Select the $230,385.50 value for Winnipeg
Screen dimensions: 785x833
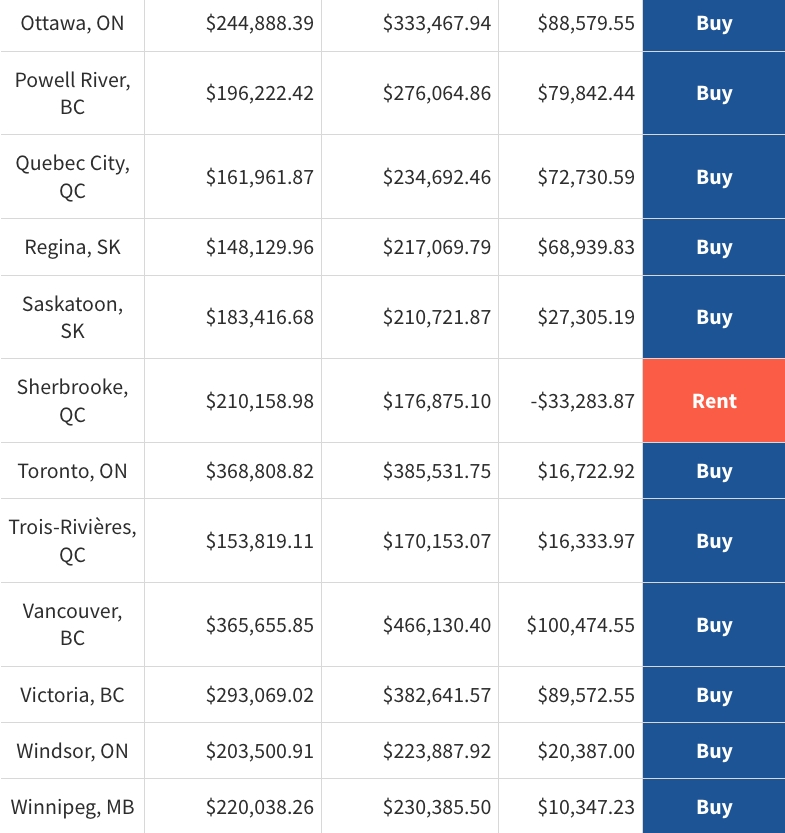(437, 807)
